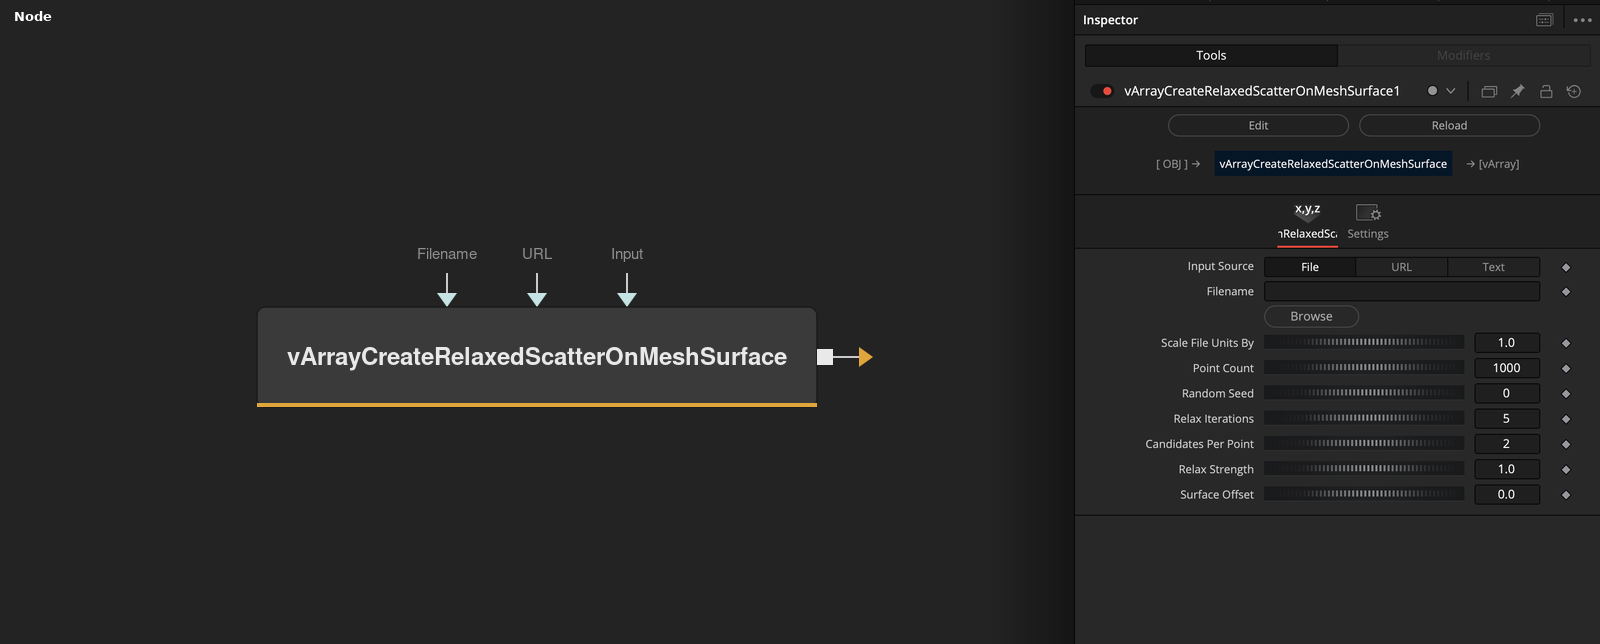Toggle the keyframe diamond for Random Seed

(1566, 394)
